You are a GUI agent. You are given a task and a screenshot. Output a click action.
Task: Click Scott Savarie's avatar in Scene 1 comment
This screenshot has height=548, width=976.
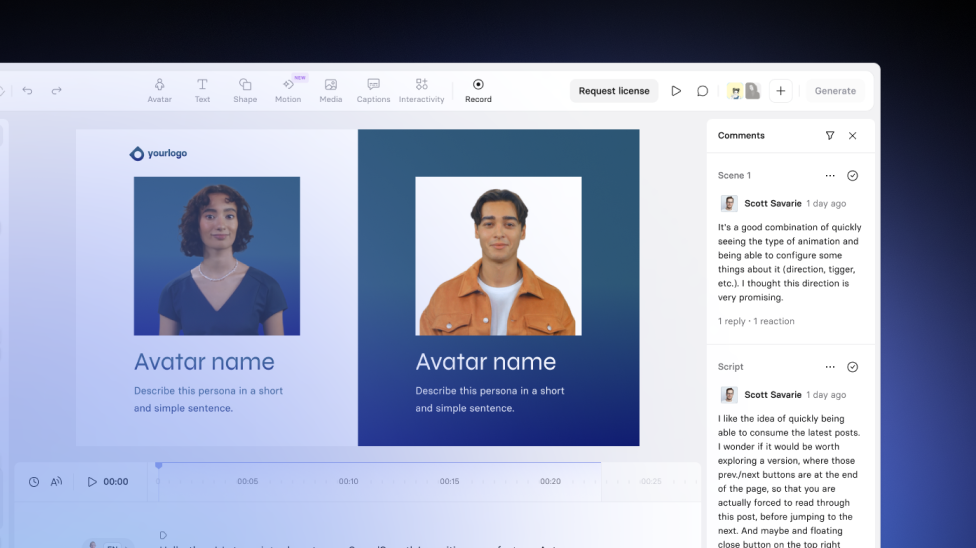(x=729, y=203)
